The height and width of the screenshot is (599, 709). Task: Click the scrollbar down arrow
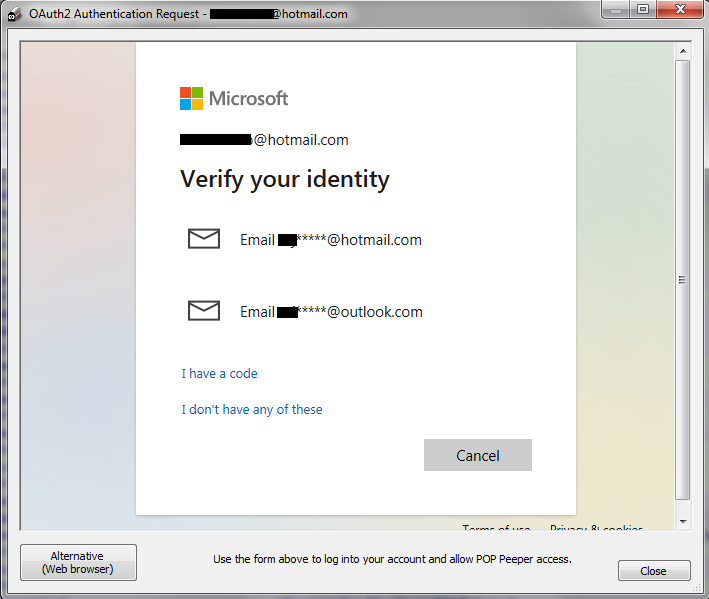click(683, 522)
